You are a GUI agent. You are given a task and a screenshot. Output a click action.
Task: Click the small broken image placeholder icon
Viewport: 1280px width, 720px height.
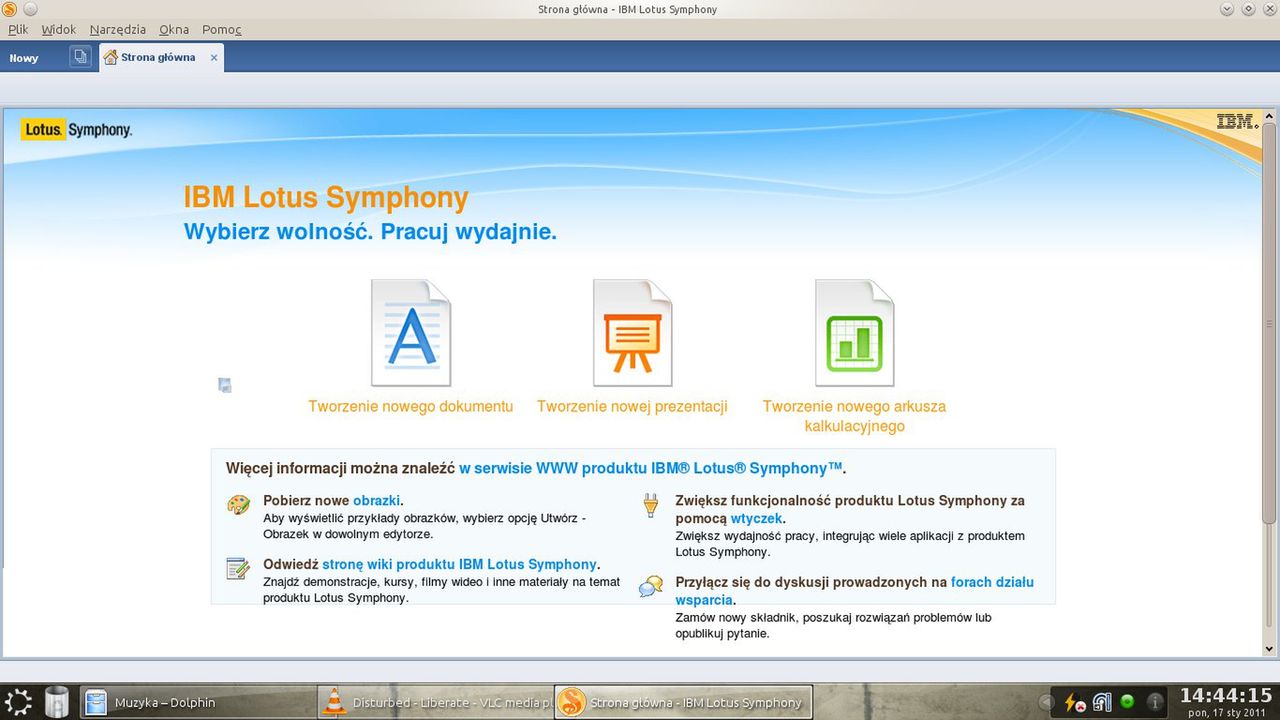[x=225, y=385]
